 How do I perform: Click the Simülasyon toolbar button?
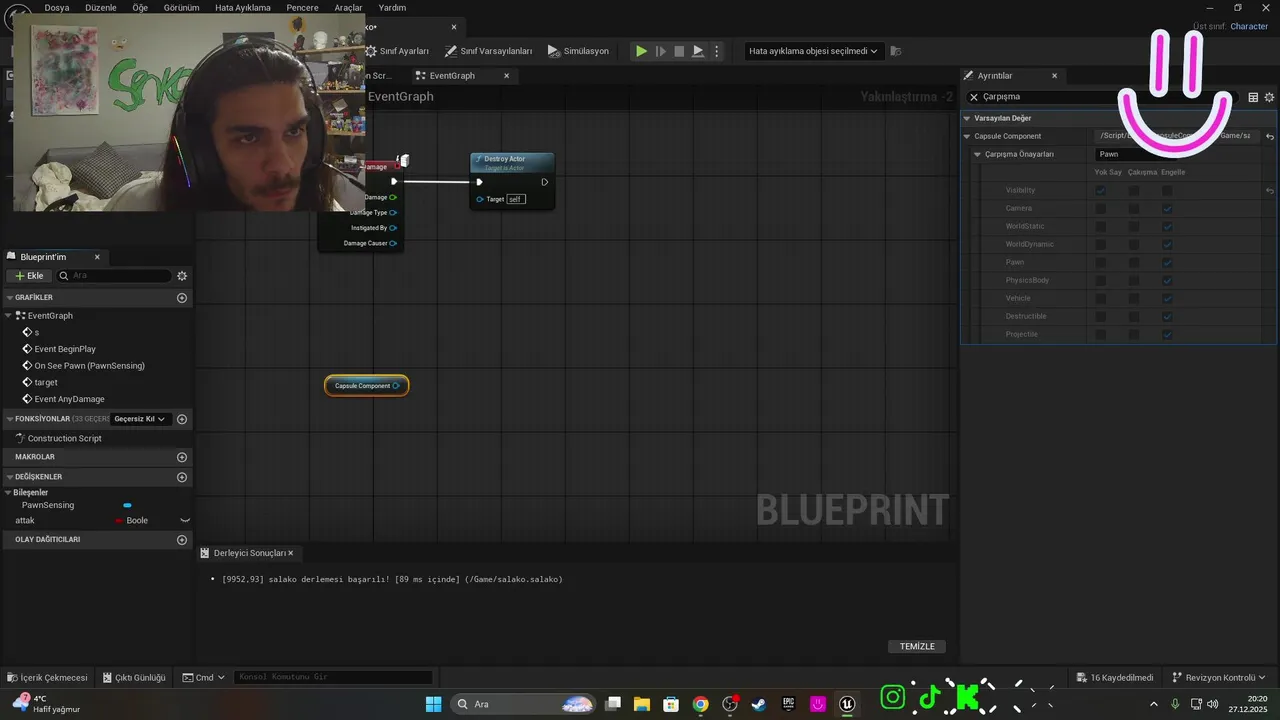(x=578, y=51)
